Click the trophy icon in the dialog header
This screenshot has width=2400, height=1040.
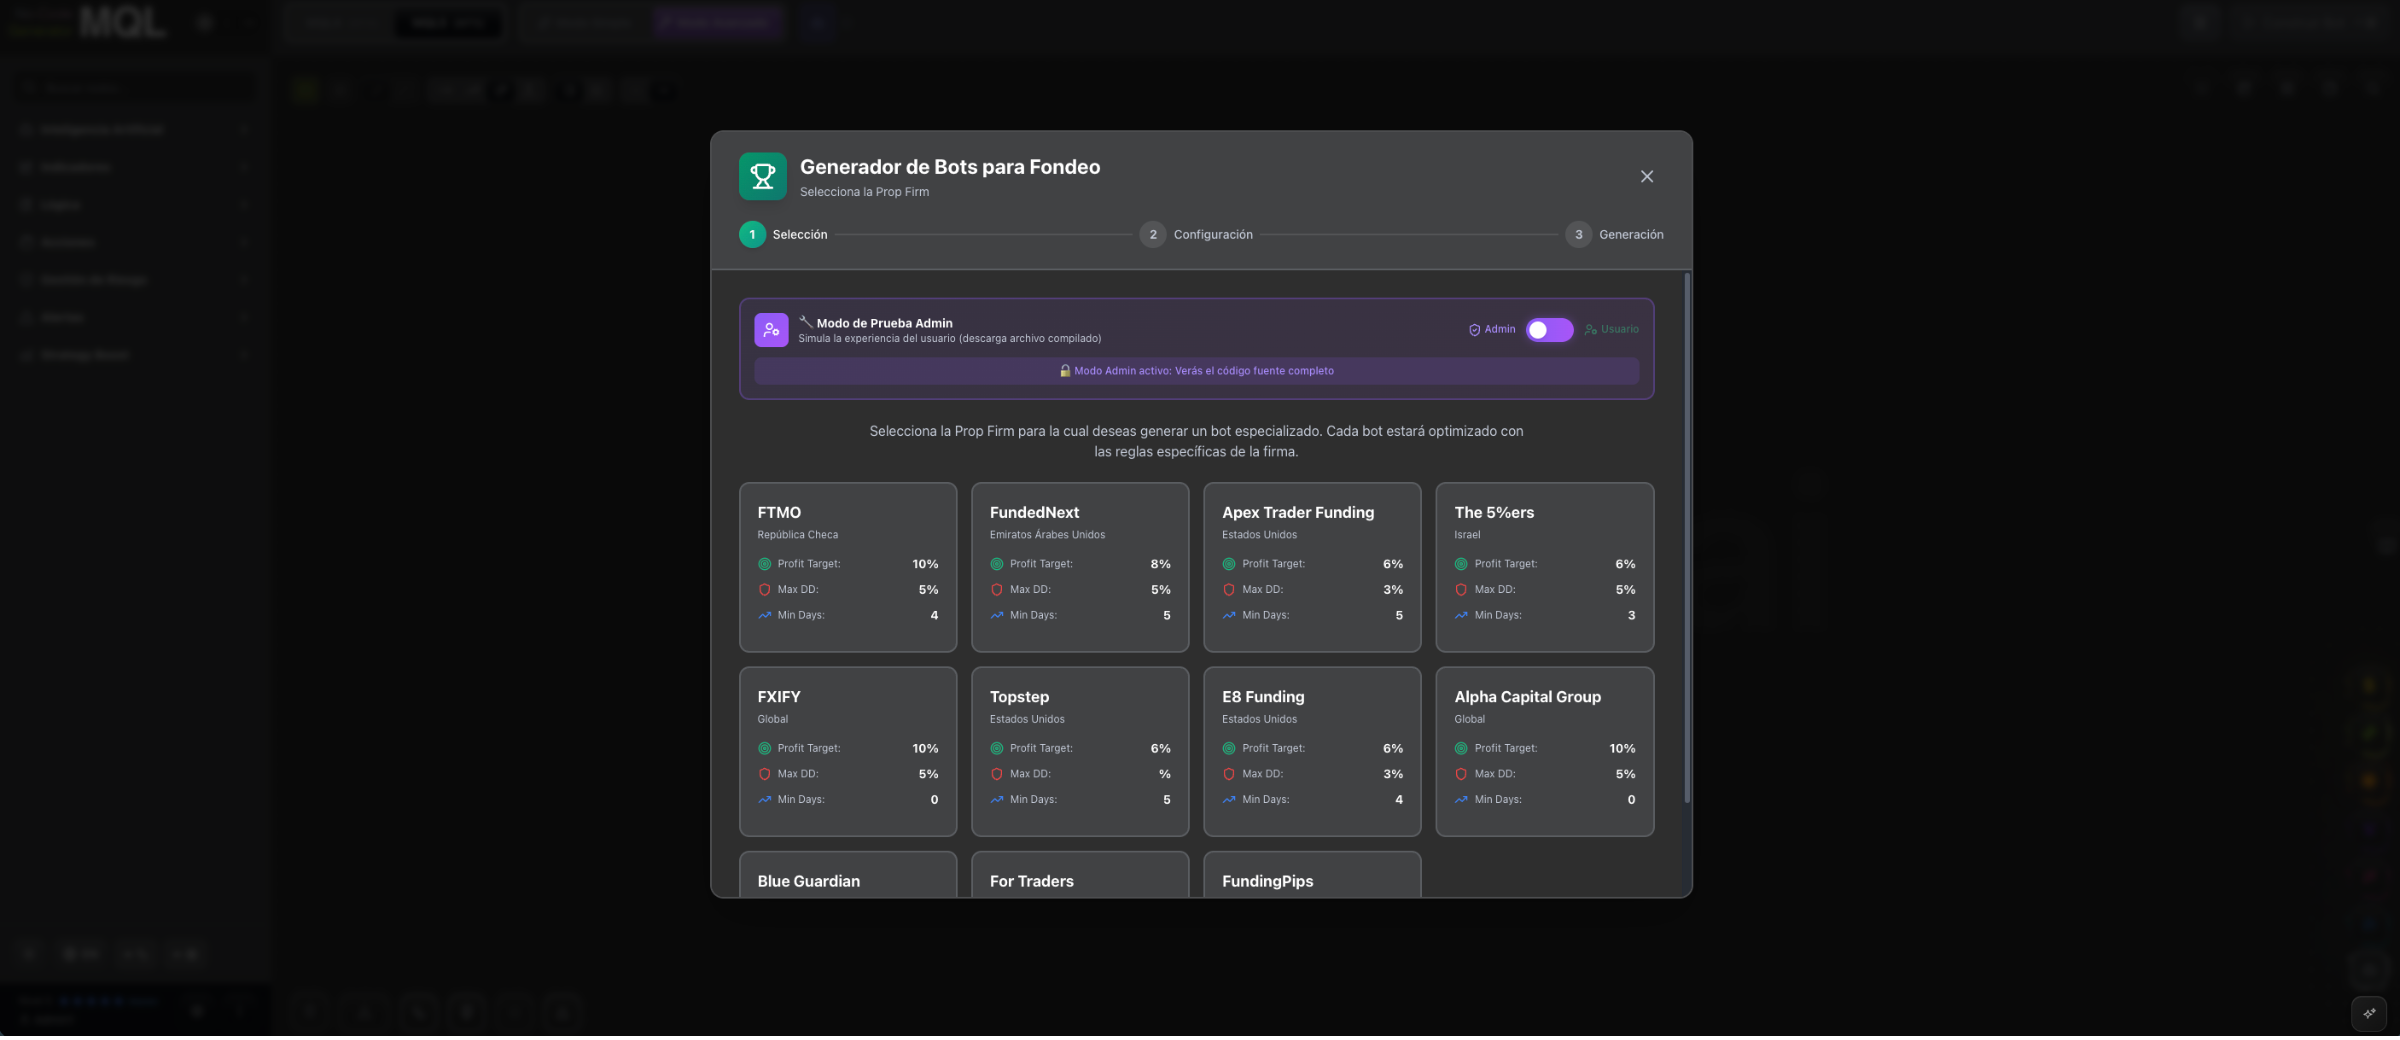tap(762, 176)
